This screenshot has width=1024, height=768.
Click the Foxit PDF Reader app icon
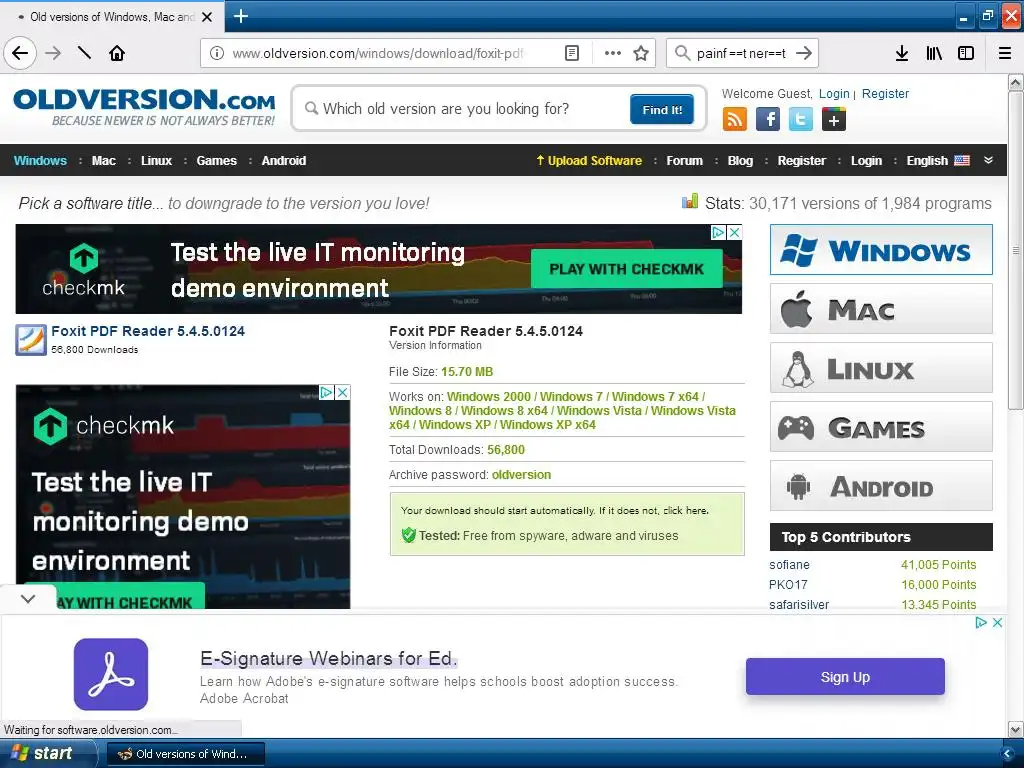31,340
